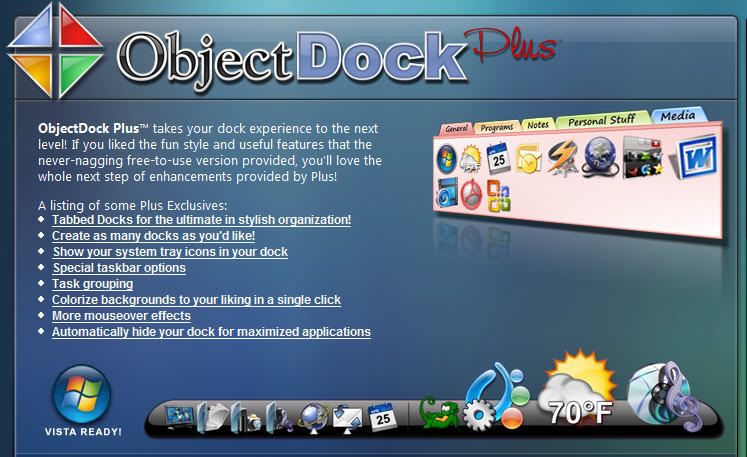The image size is (747, 457).
Task: Open the small music folder with purple note
Action: tap(279, 417)
